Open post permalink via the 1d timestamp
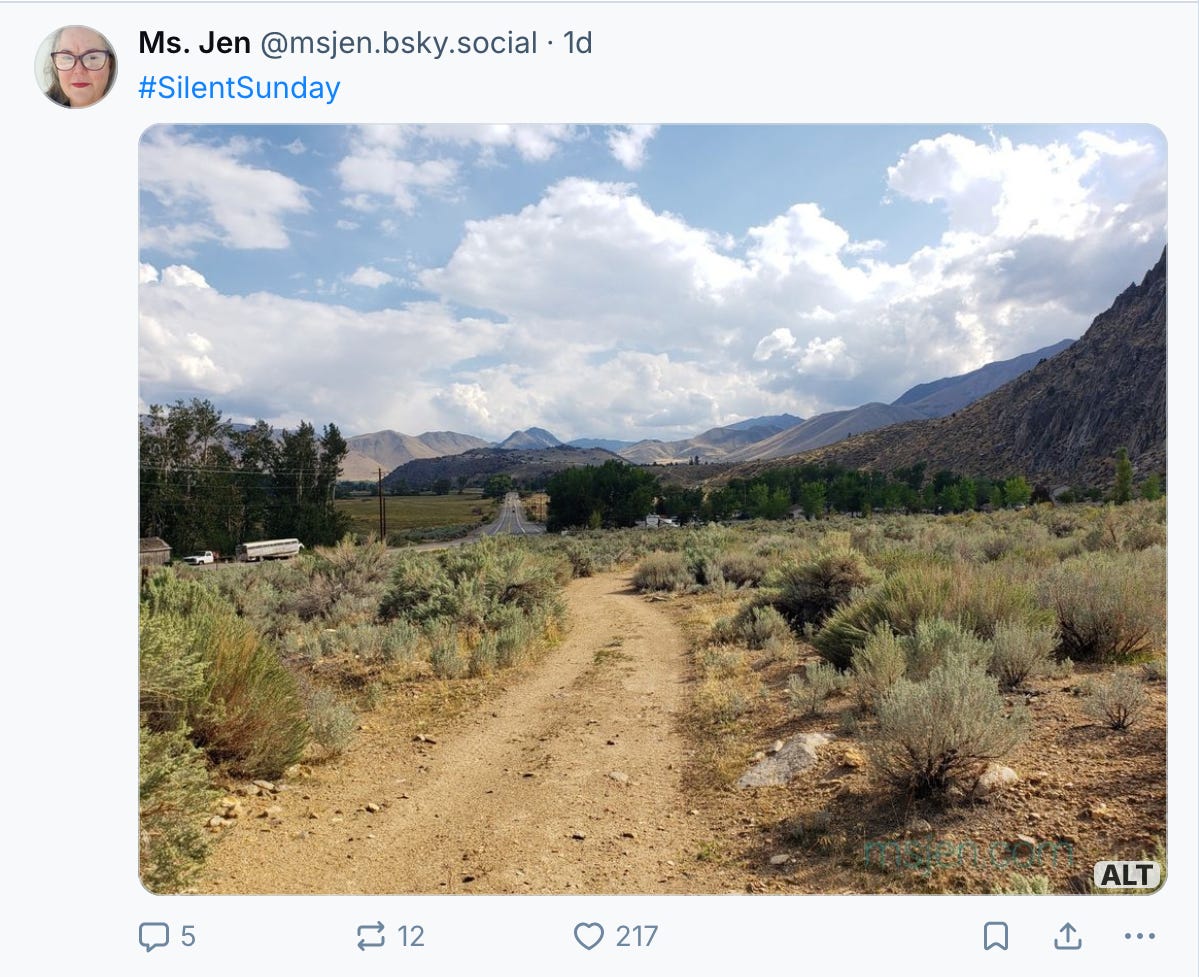Viewport: 1199px width, 977px height. pos(578,43)
